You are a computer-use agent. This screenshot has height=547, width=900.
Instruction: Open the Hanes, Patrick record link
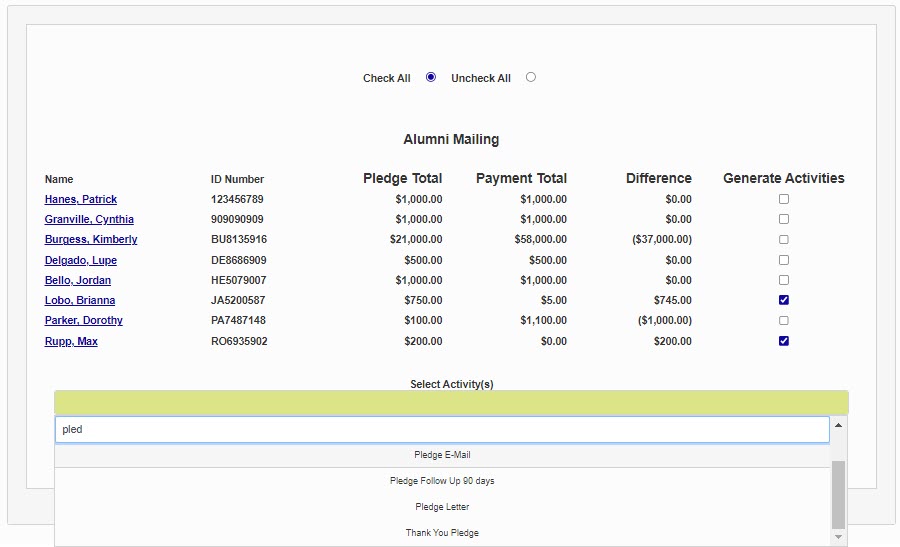(x=81, y=200)
